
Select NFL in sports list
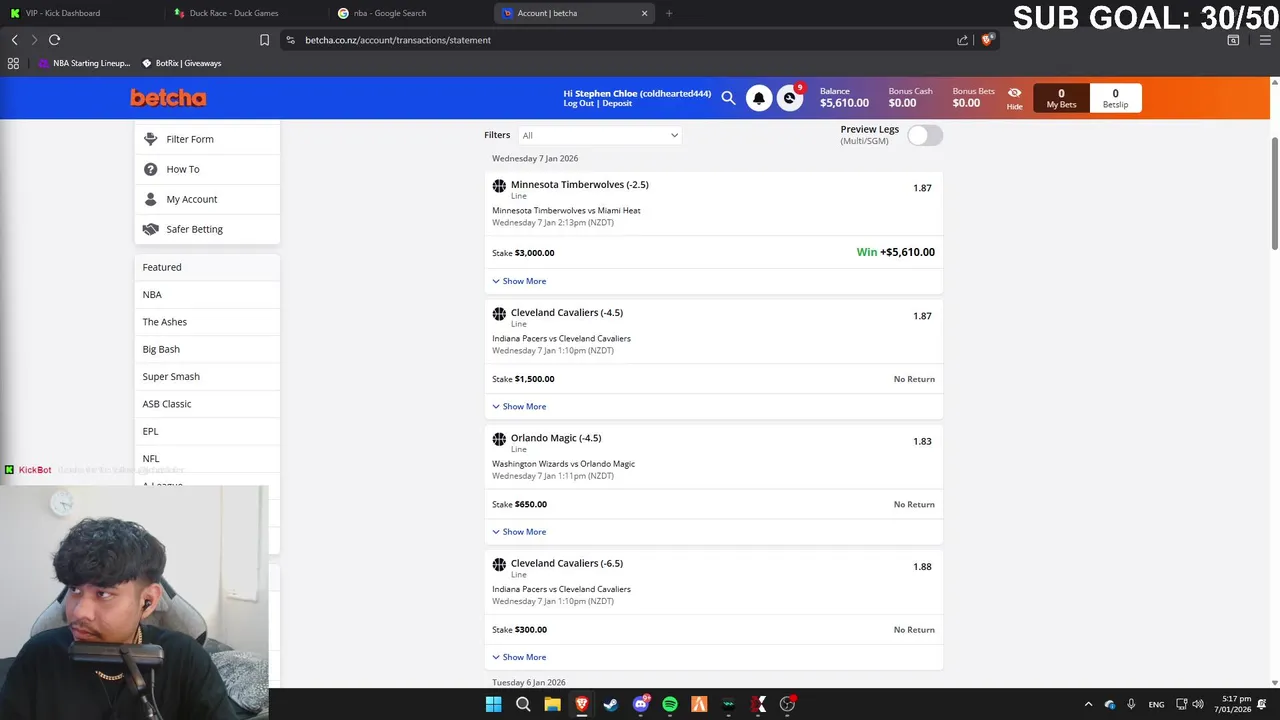tap(207, 458)
